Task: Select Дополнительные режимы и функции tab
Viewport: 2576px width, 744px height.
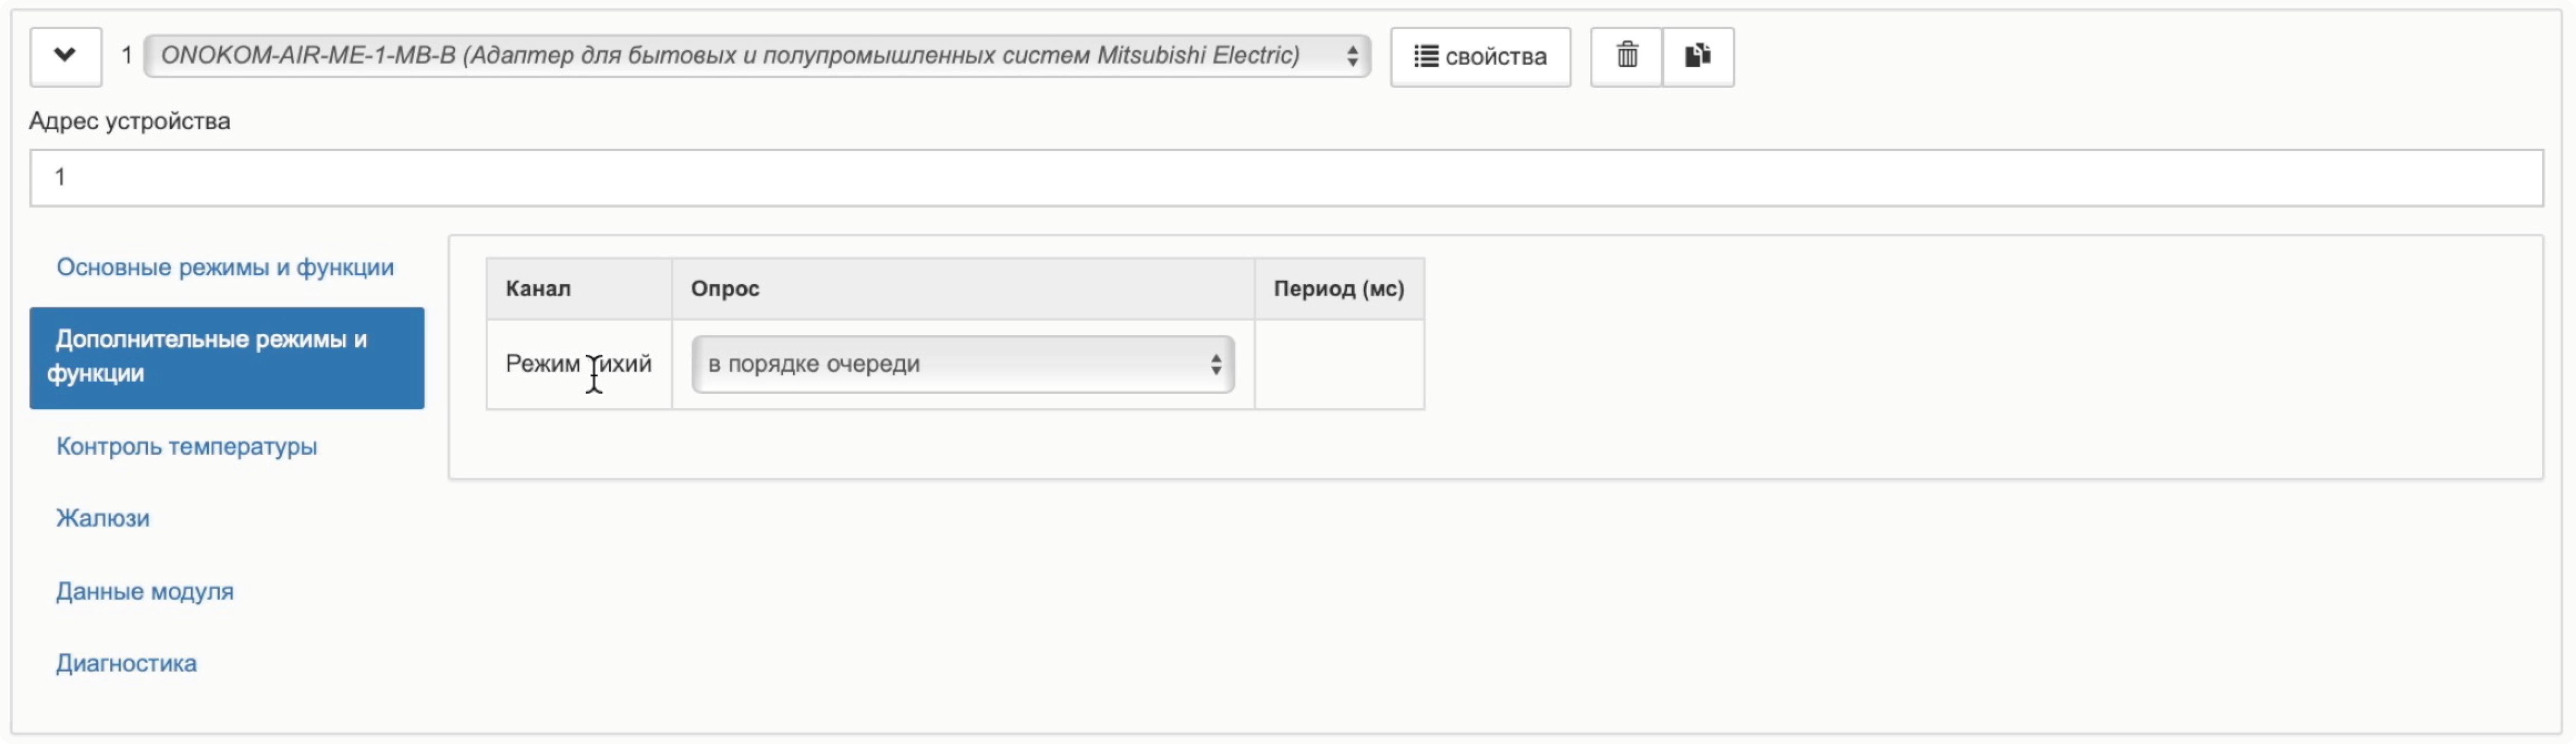Action: click(227, 357)
